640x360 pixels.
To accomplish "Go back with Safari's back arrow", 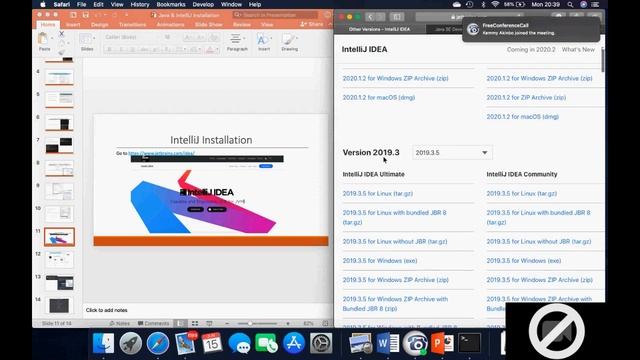I will click(x=370, y=17).
